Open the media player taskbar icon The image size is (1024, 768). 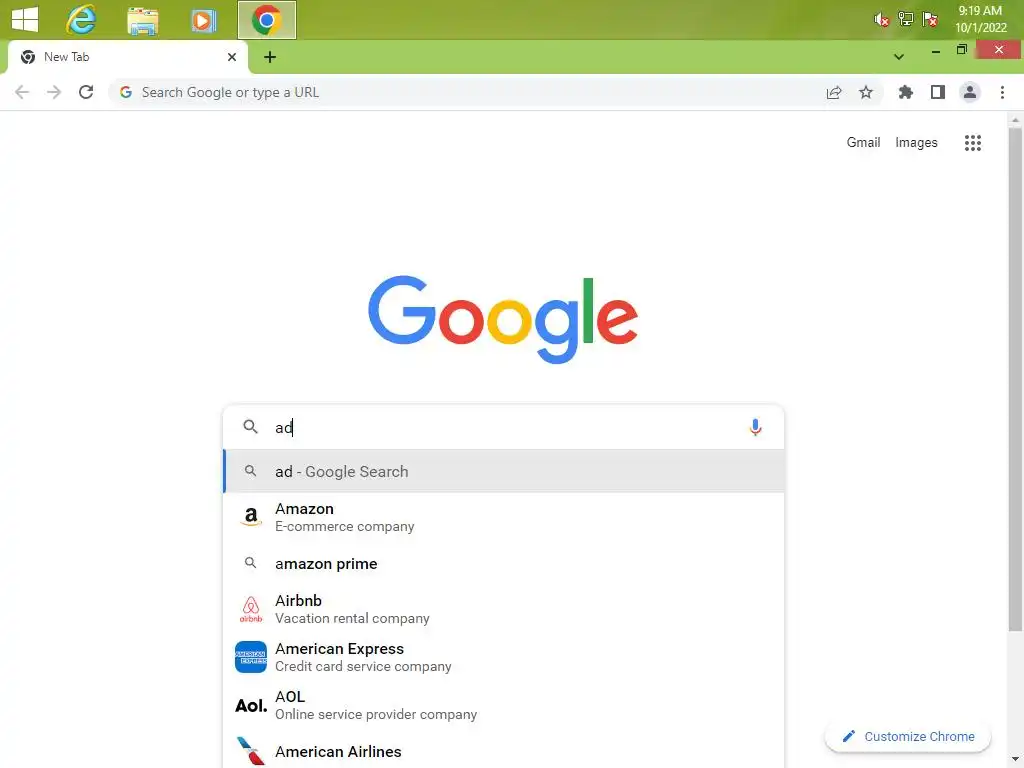click(x=204, y=20)
